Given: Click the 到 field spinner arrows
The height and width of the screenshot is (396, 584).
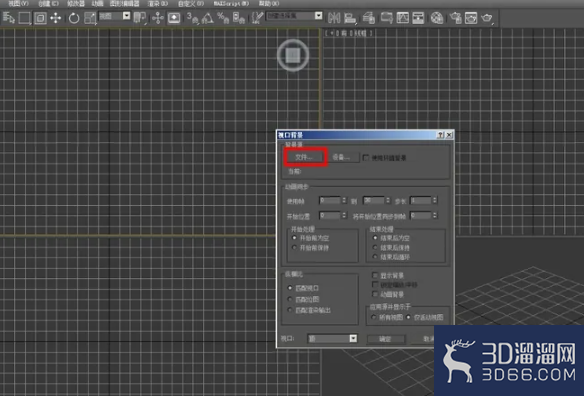Looking at the screenshot, I should click(x=388, y=200).
